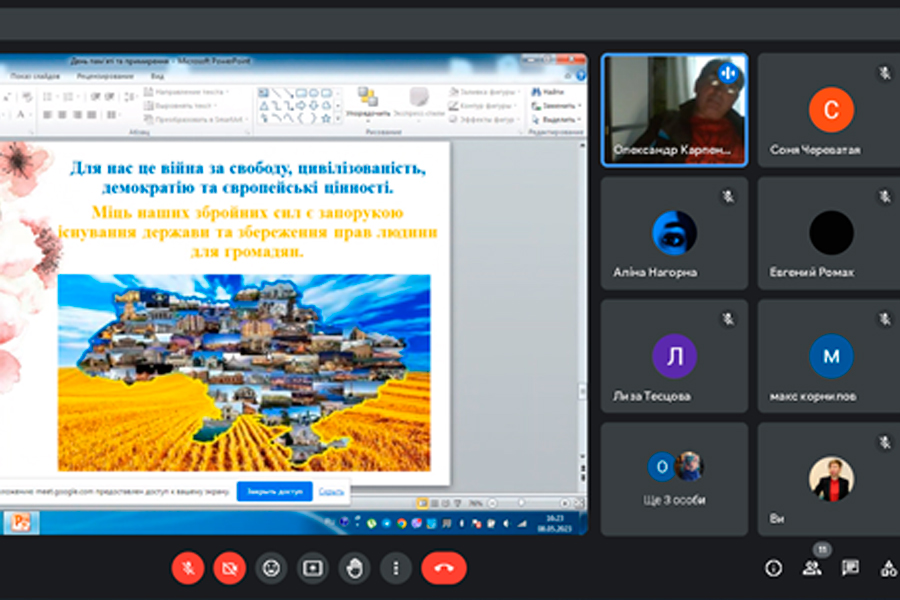Toggle the camera on/off button
The width and height of the screenshot is (900, 600).
[x=229, y=568]
